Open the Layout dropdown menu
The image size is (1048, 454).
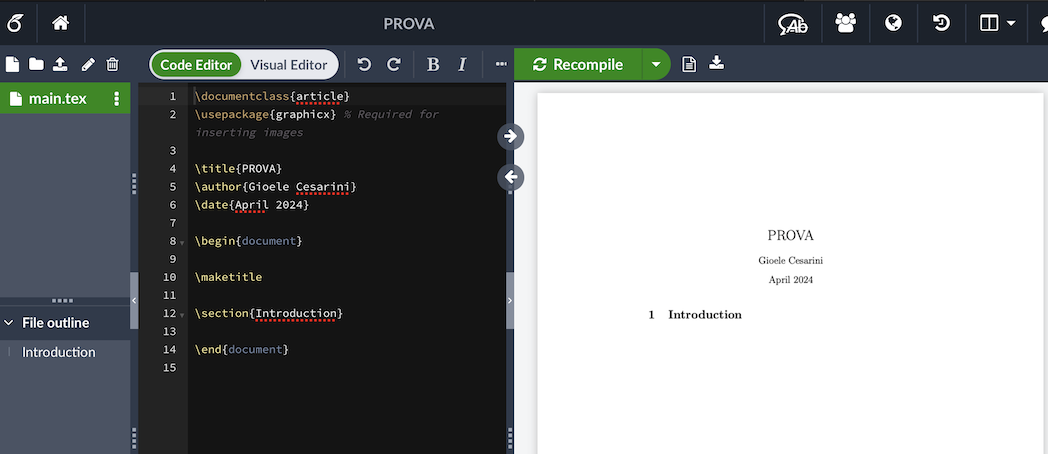point(997,24)
